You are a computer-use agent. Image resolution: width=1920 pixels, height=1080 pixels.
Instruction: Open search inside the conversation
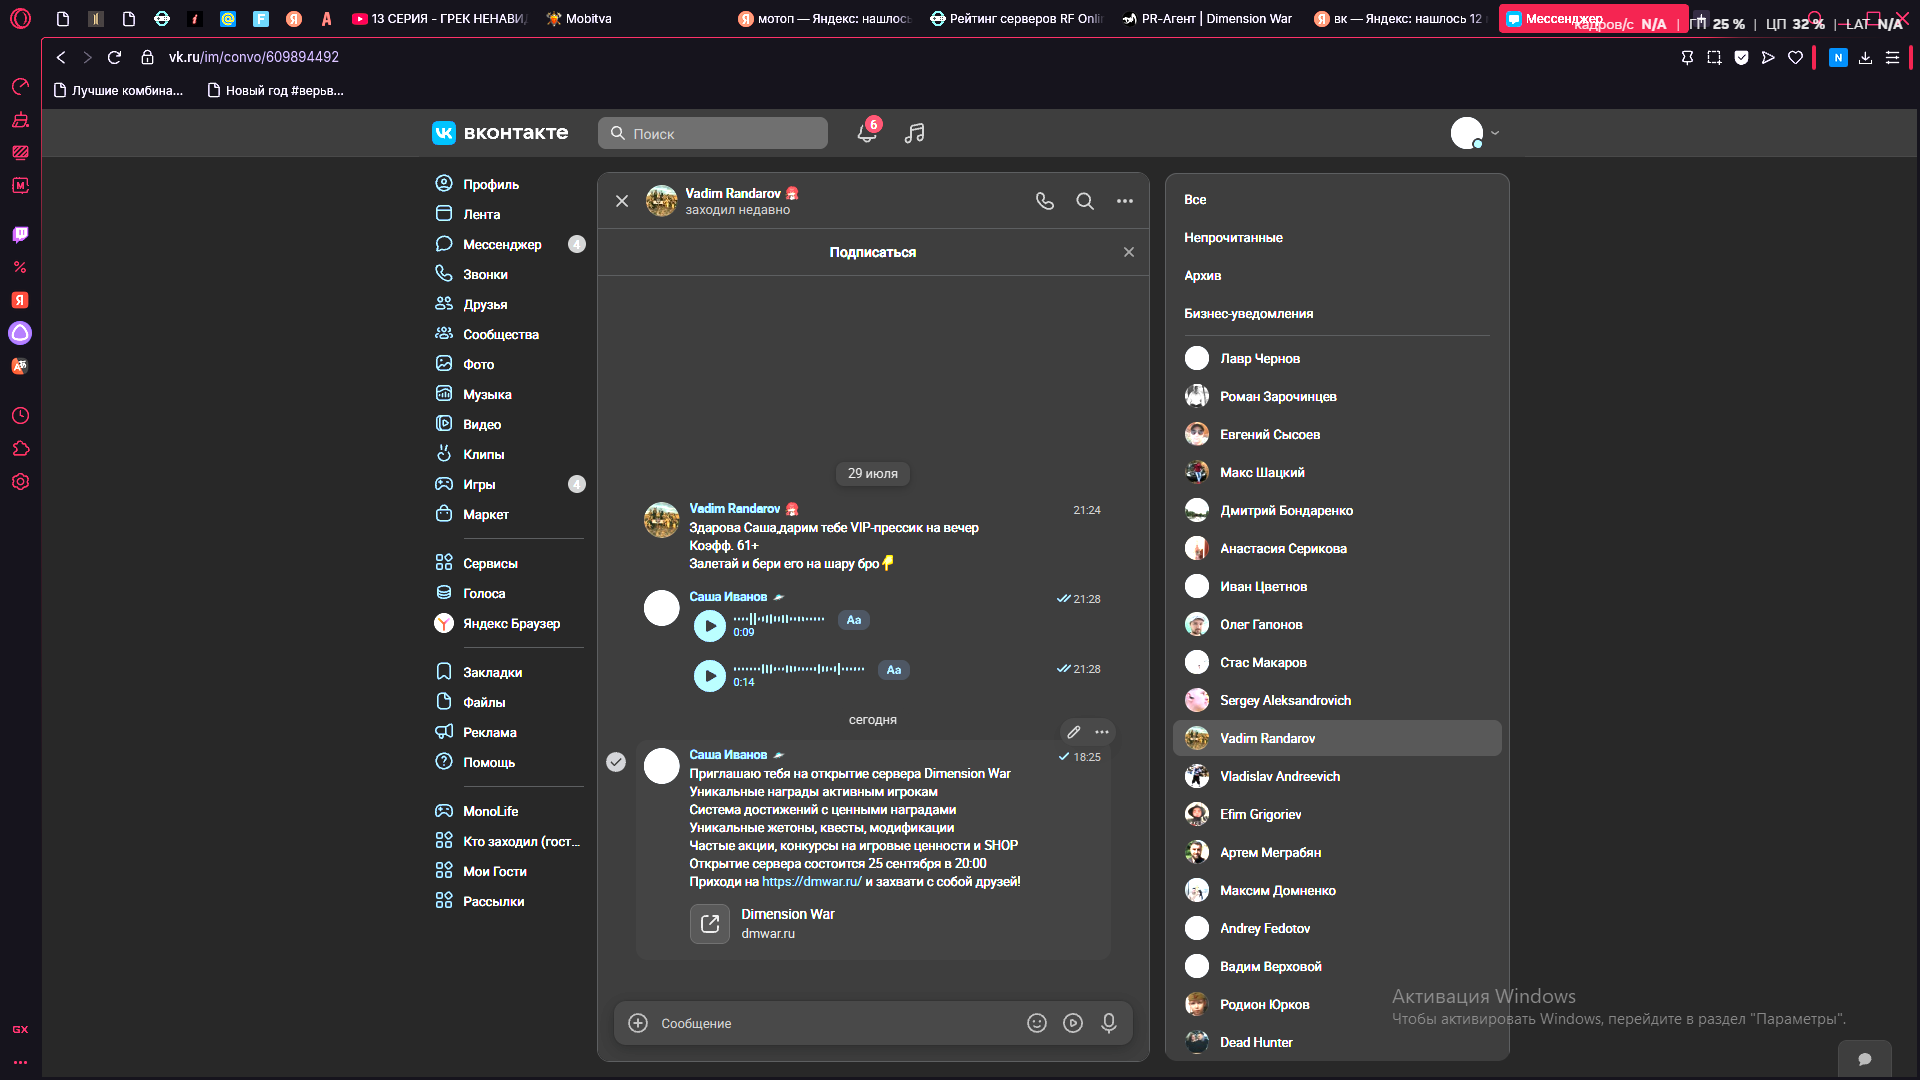[1085, 201]
